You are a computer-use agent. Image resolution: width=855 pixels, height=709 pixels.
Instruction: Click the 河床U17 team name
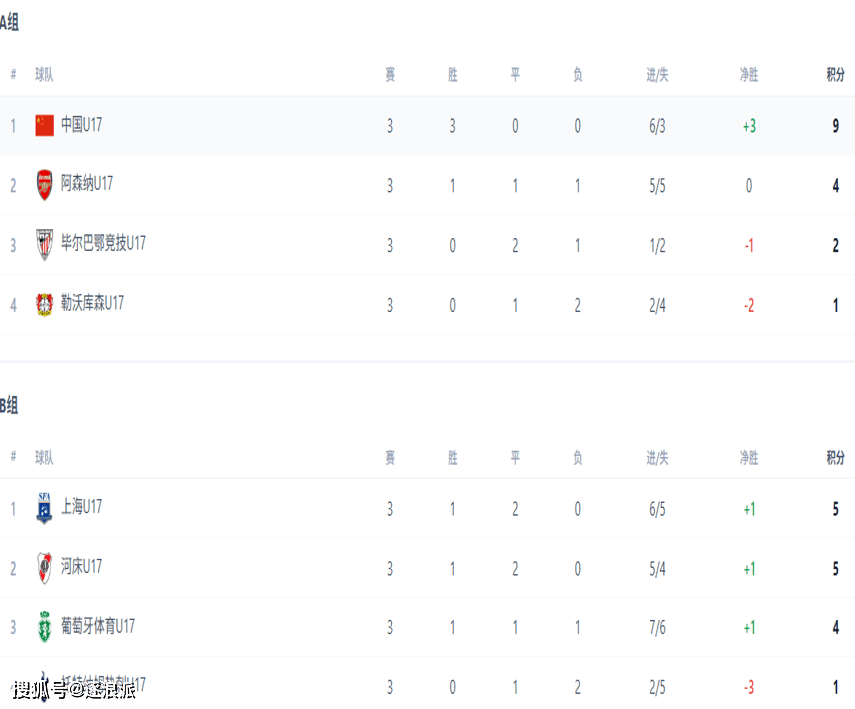point(81,567)
